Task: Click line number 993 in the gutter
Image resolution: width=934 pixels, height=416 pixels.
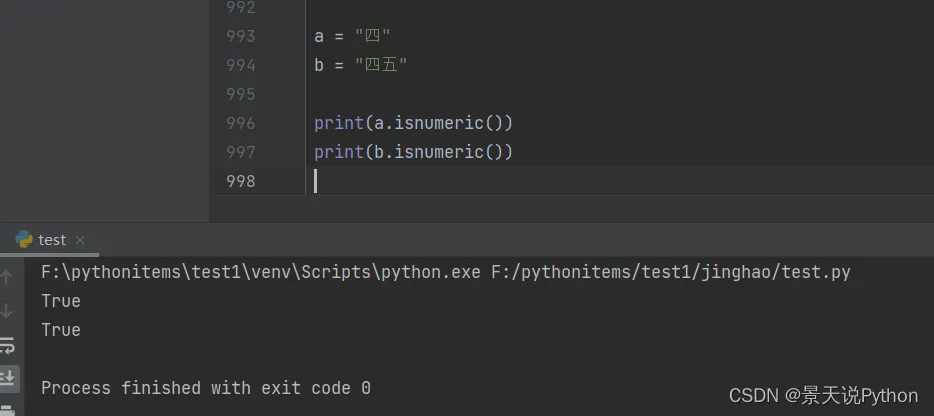Action: click(x=241, y=36)
